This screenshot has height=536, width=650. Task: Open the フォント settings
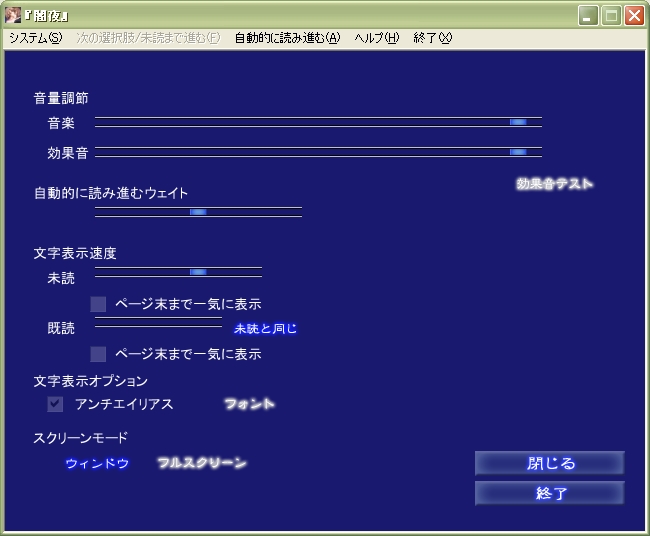click(249, 404)
